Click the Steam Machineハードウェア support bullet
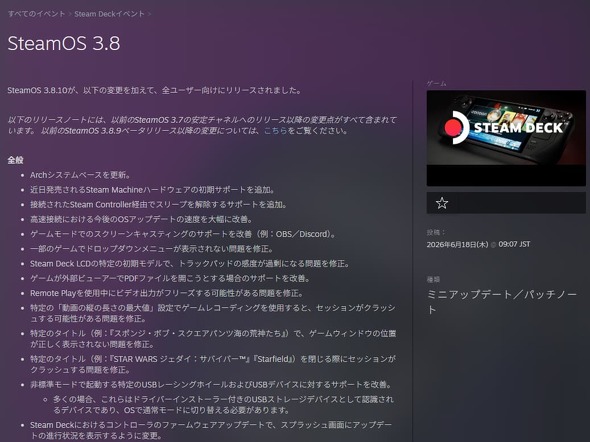Image resolution: width=590 pixels, height=442 pixels. (x=152, y=190)
